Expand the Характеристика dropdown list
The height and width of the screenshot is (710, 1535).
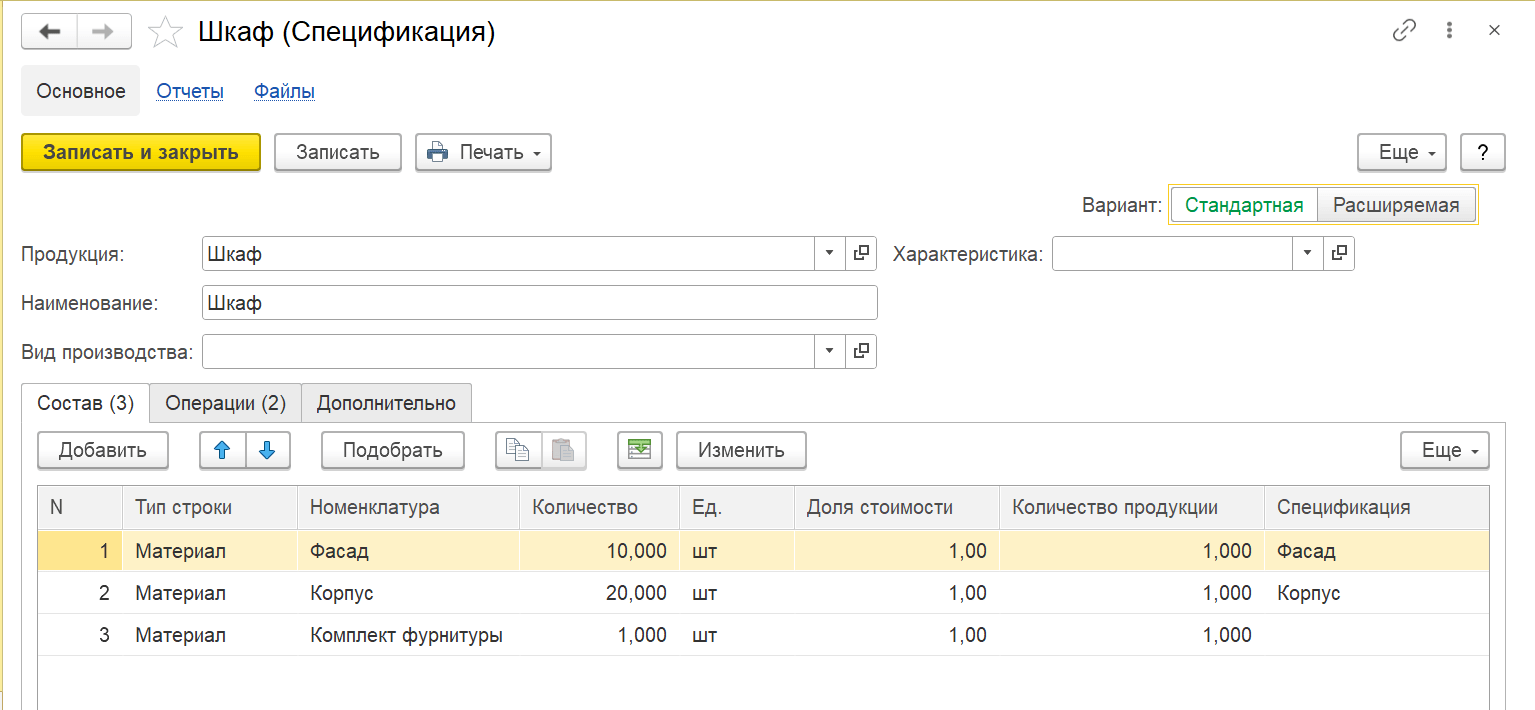click(1307, 254)
